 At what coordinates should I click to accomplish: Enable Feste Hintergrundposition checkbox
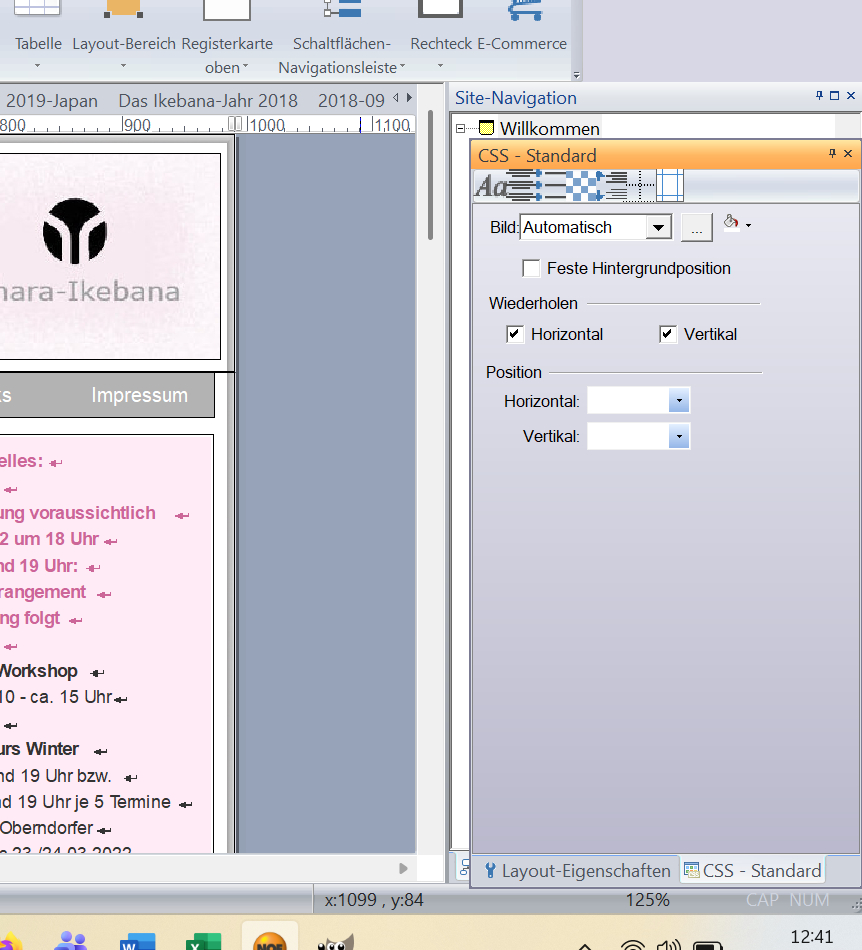click(531, 268)
